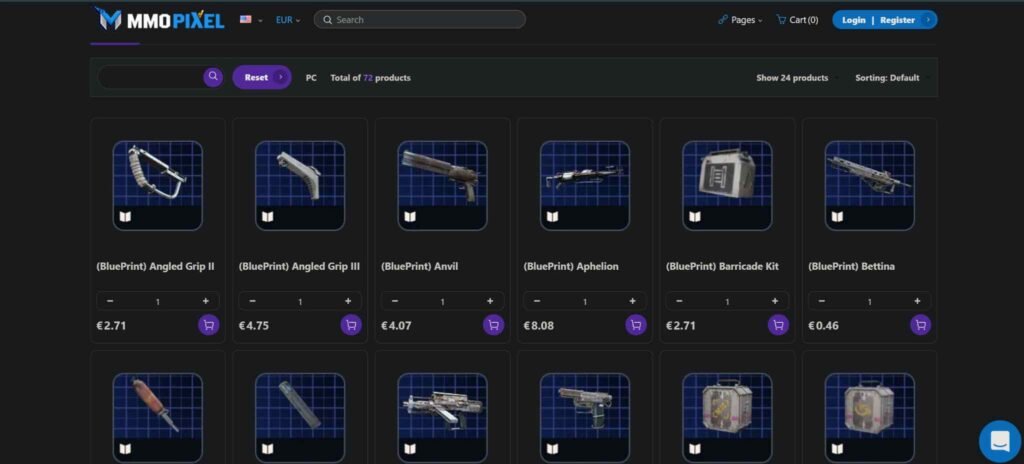This screenshot has height=464, width=1024.
Task: Open the Pages menu
Action: point(740,20)
